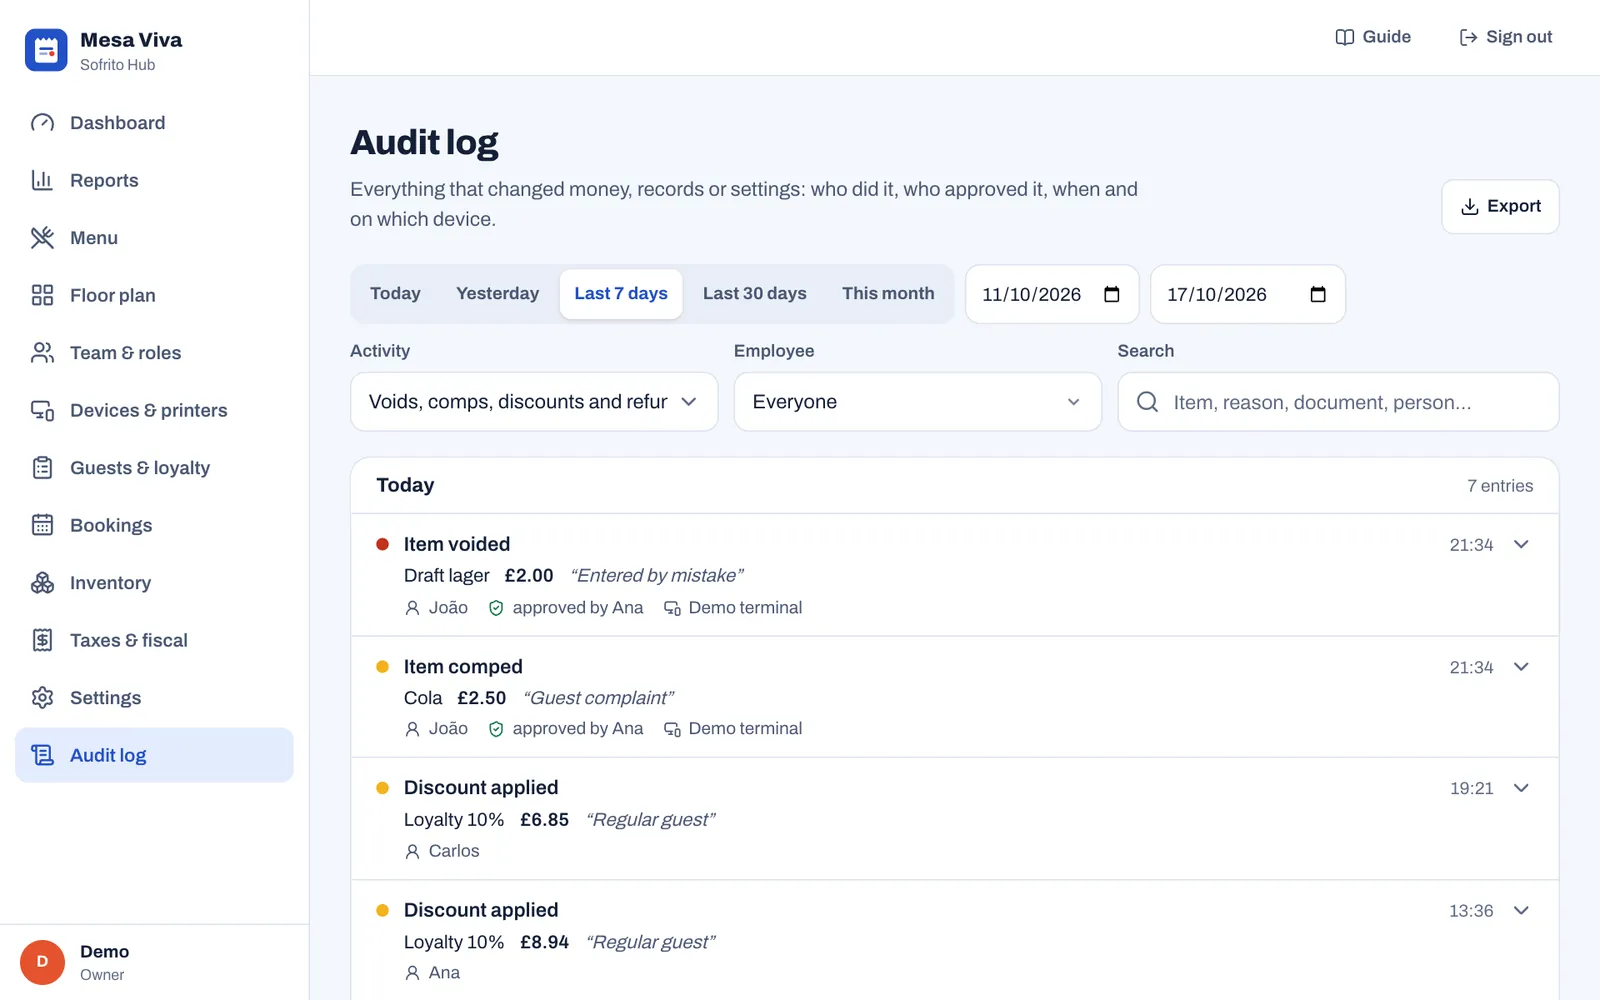Expand the 19:21 Discount applied entry
This screenshot has width=1600, height=1000.
pos(1521,788)
